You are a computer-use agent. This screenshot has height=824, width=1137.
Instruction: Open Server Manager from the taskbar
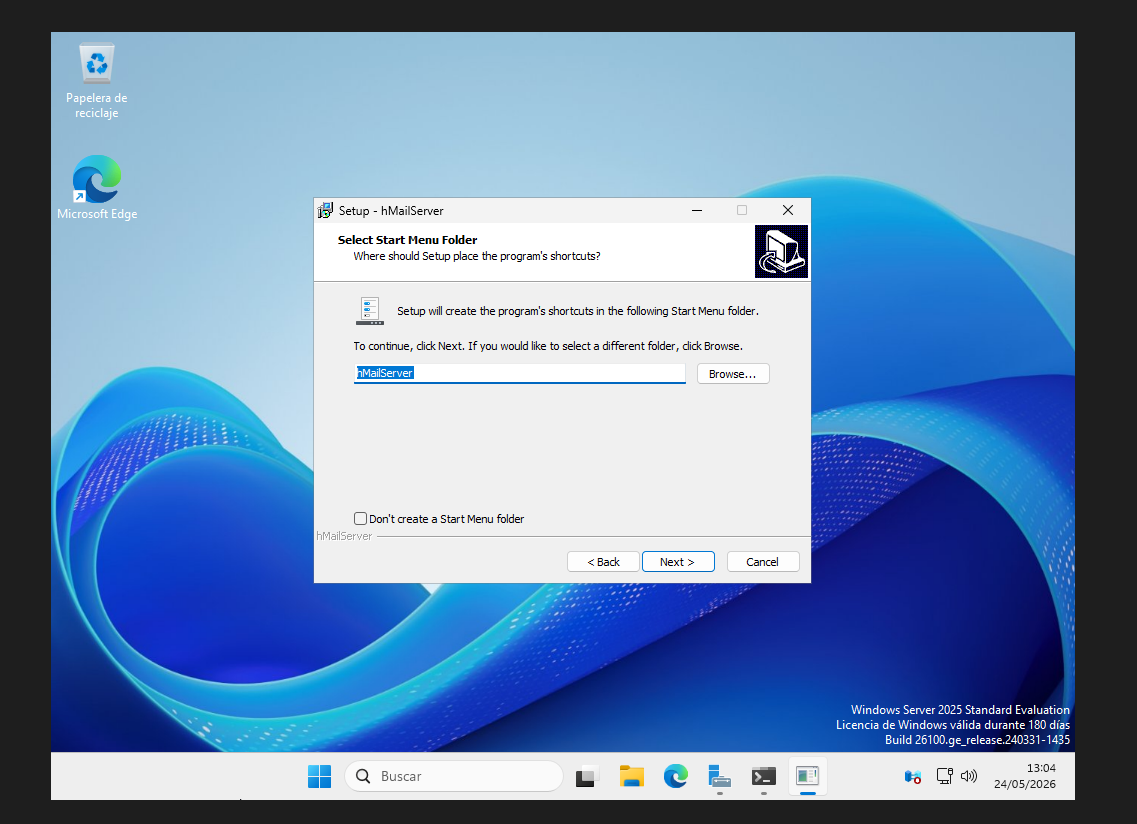pyautogui.click(x=719, y=776)
